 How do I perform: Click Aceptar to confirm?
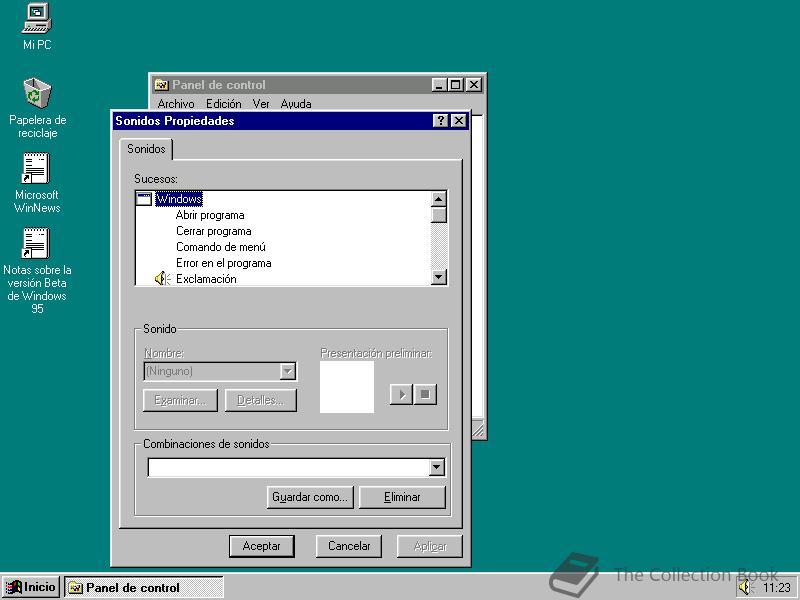[262, 546]
